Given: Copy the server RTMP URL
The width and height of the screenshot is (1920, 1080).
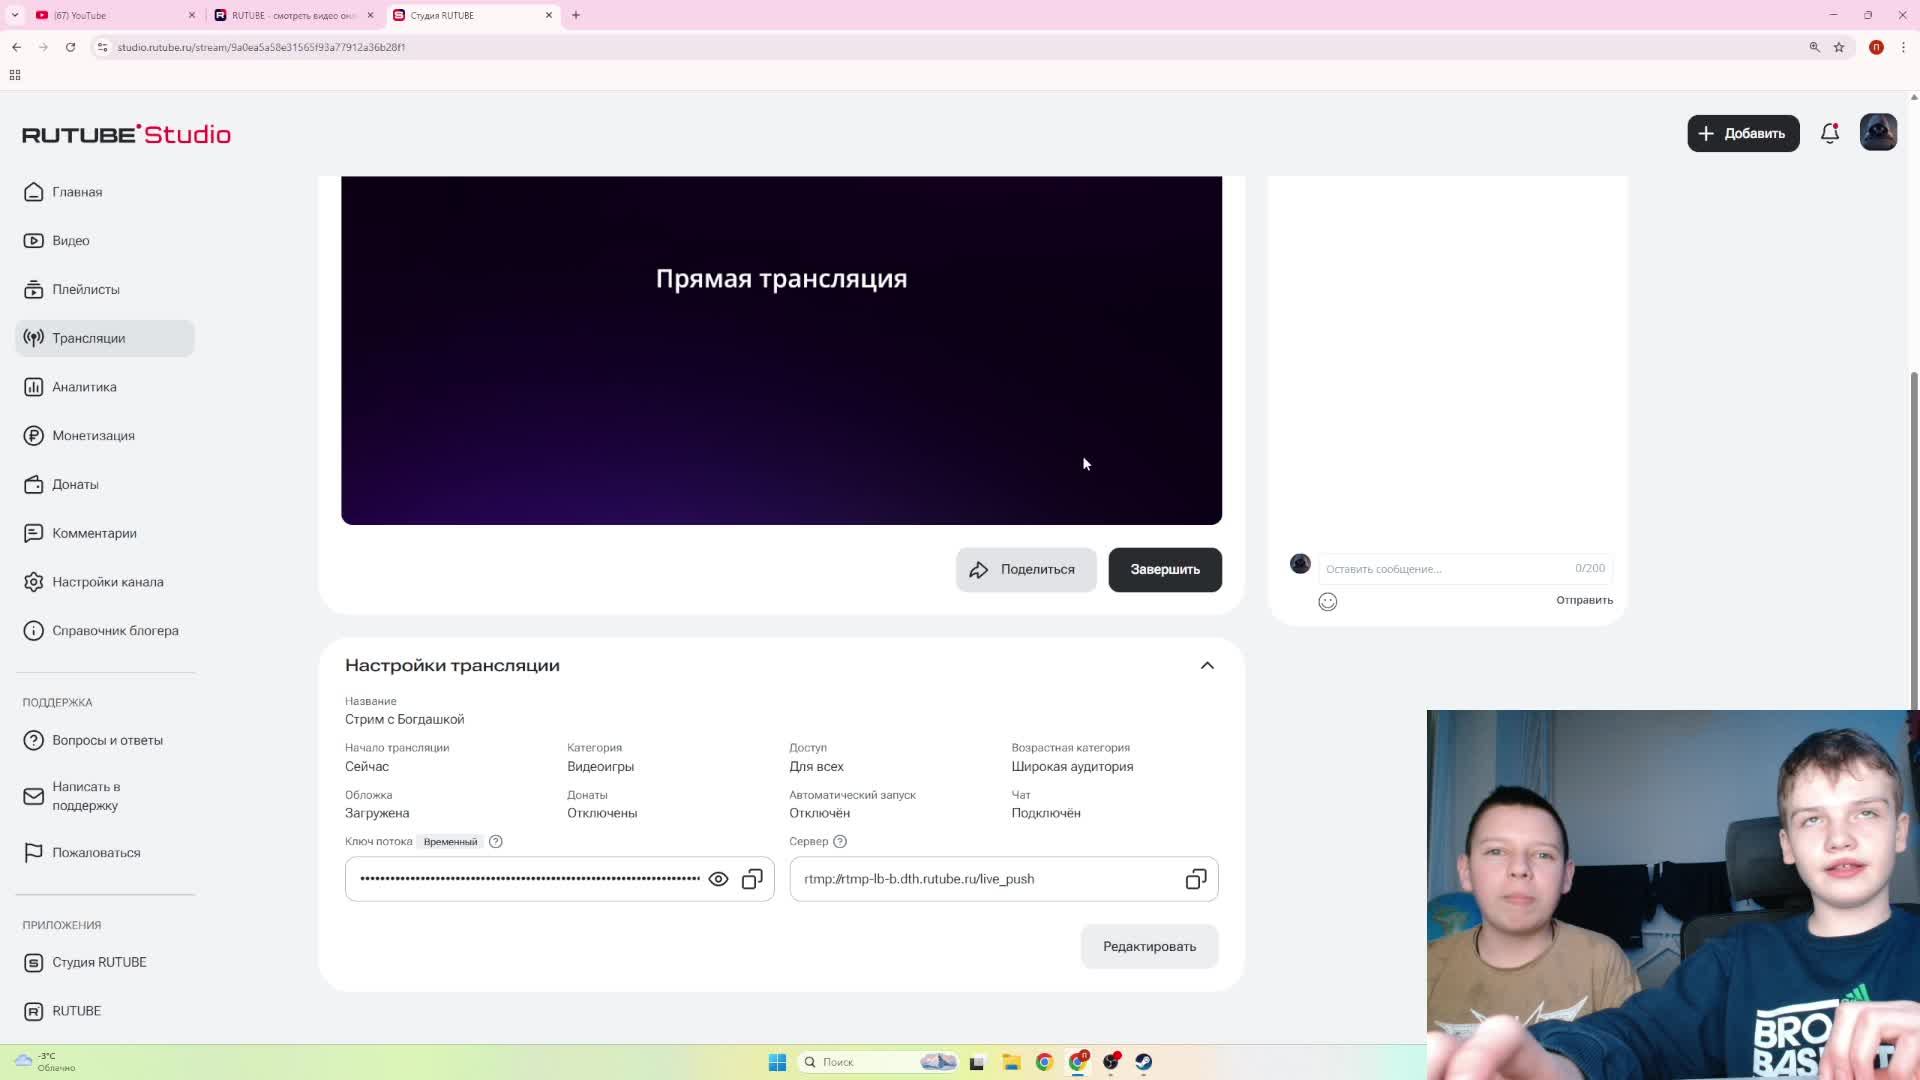Looking at the screenshot, I should click(x=1196, y=879).
